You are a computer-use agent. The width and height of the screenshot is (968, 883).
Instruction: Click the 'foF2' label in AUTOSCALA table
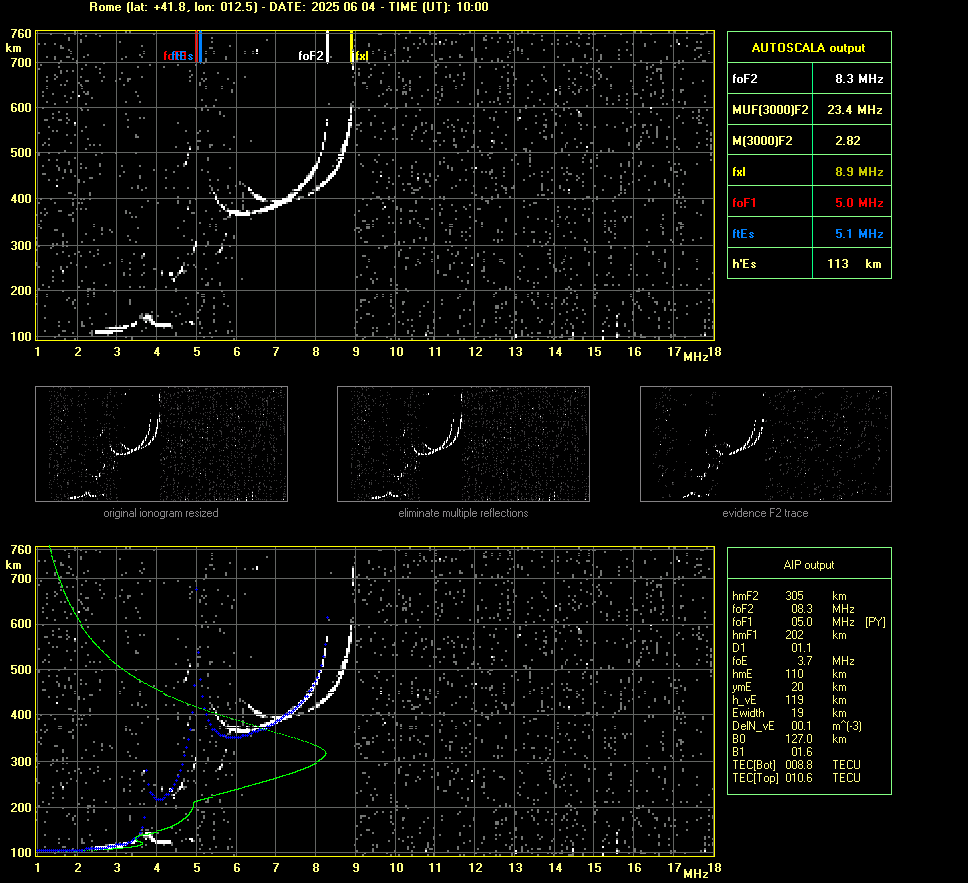[745, 79]
